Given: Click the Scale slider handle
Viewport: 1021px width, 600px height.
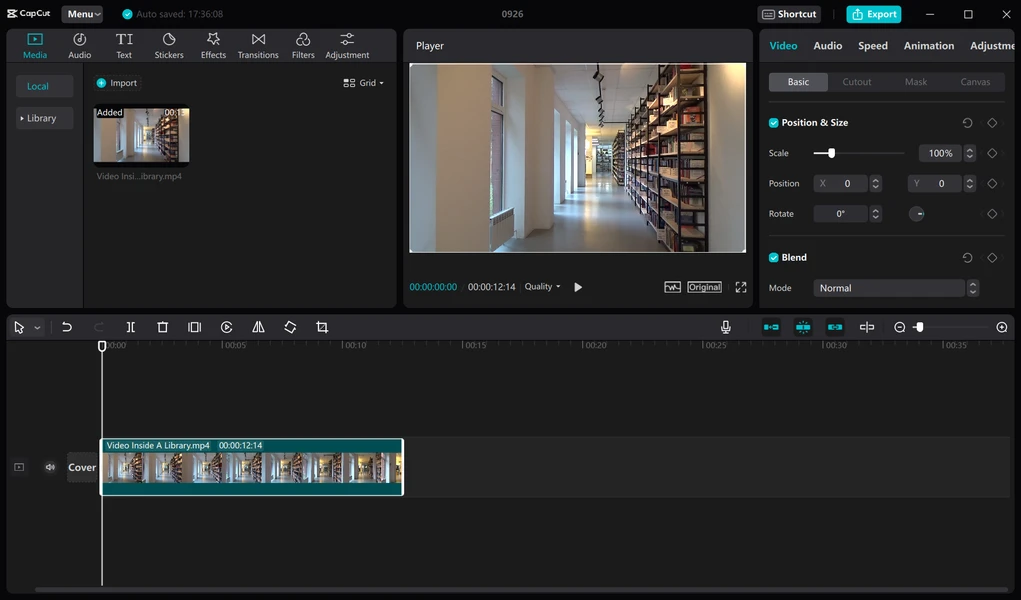Looking at the screenshot, I should pos(831,153).
